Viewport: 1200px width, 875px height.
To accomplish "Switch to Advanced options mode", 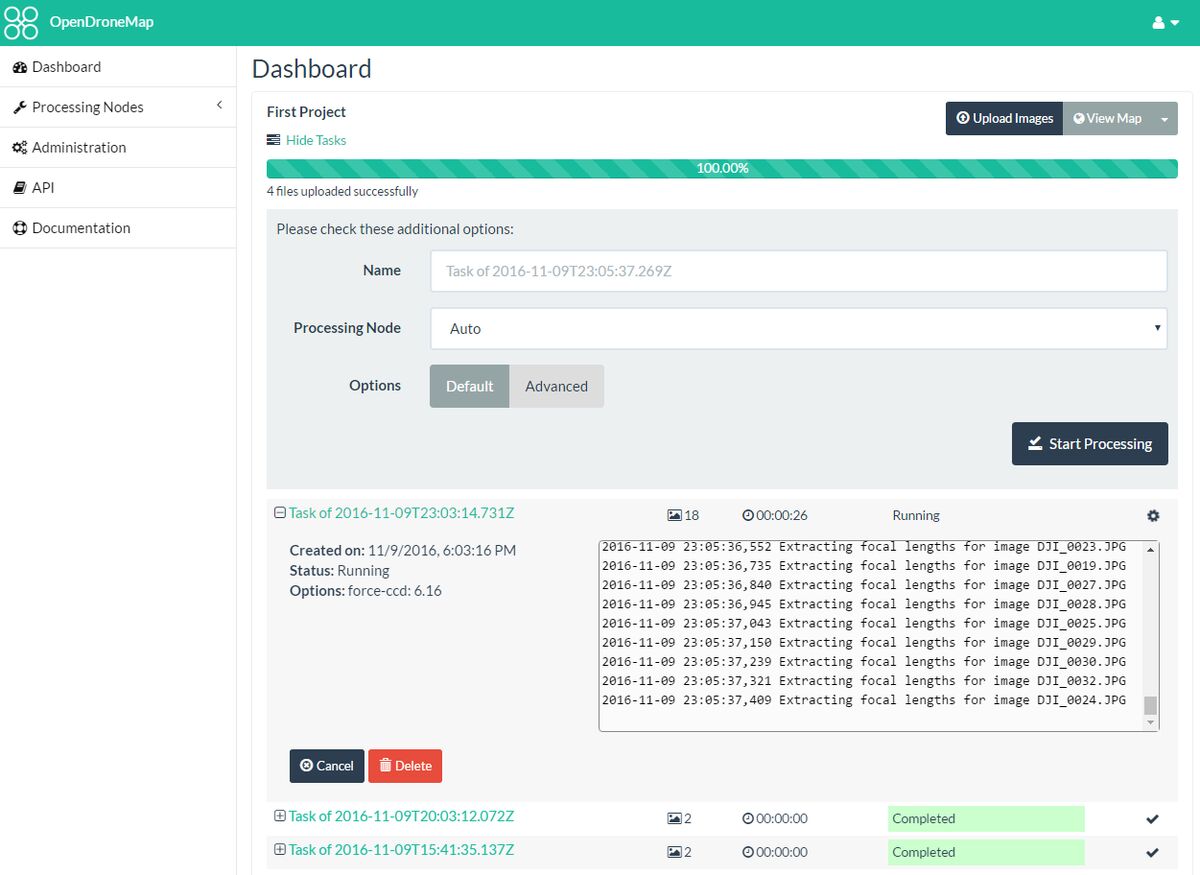I will tap(556, 386).
